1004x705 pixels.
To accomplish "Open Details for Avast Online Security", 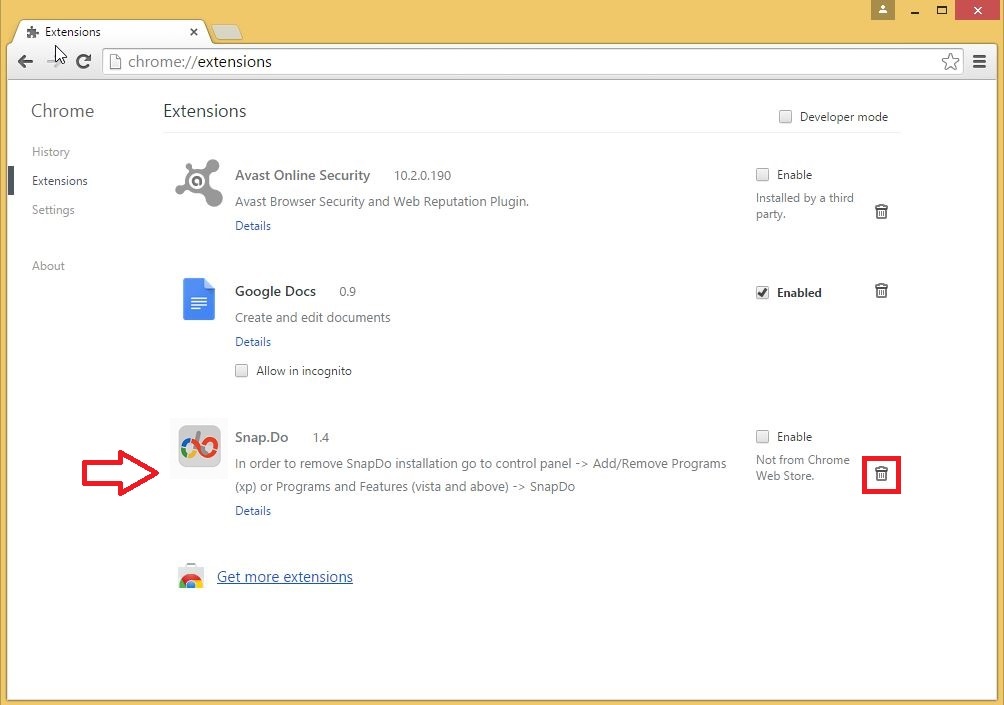I will click(253, 225).
